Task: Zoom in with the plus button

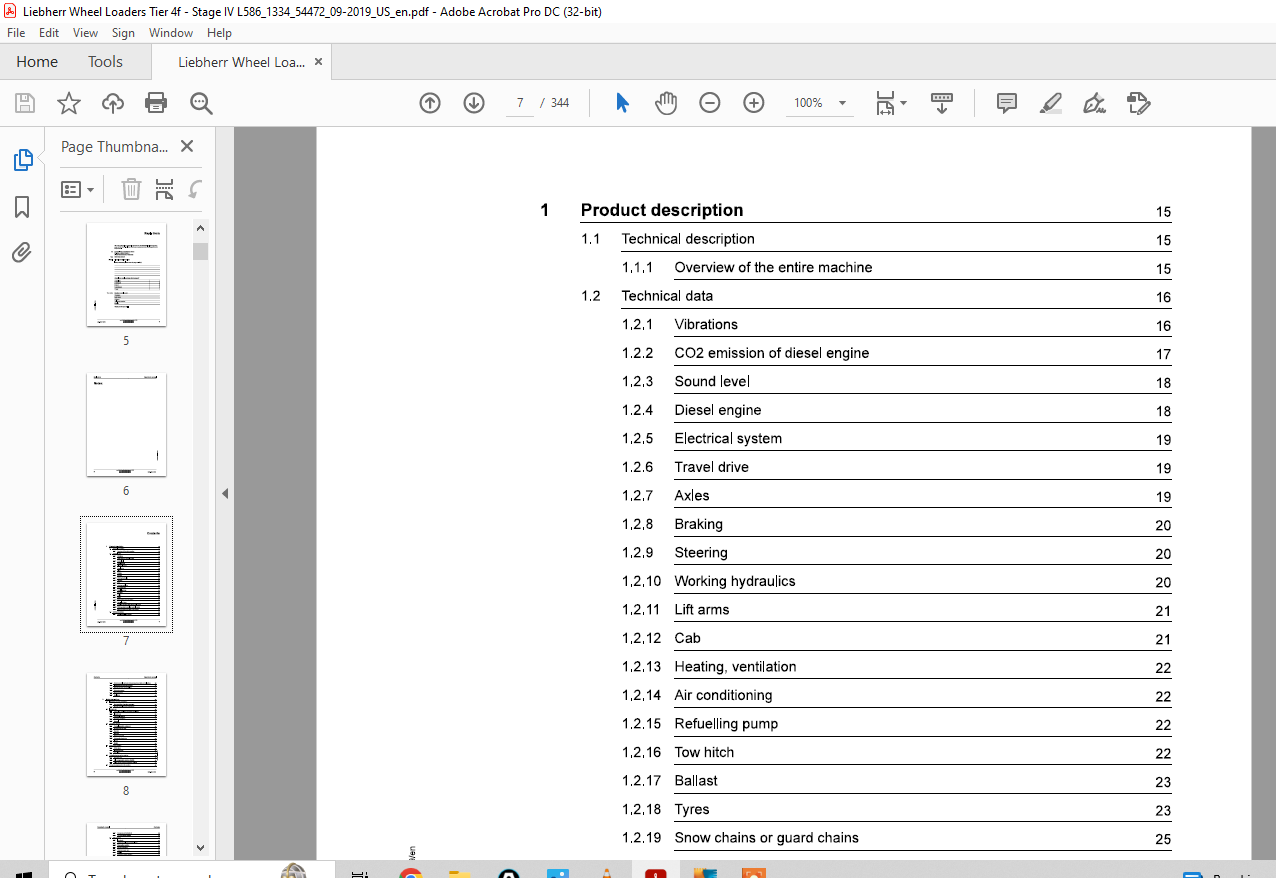Action: [x=754, y=103]
